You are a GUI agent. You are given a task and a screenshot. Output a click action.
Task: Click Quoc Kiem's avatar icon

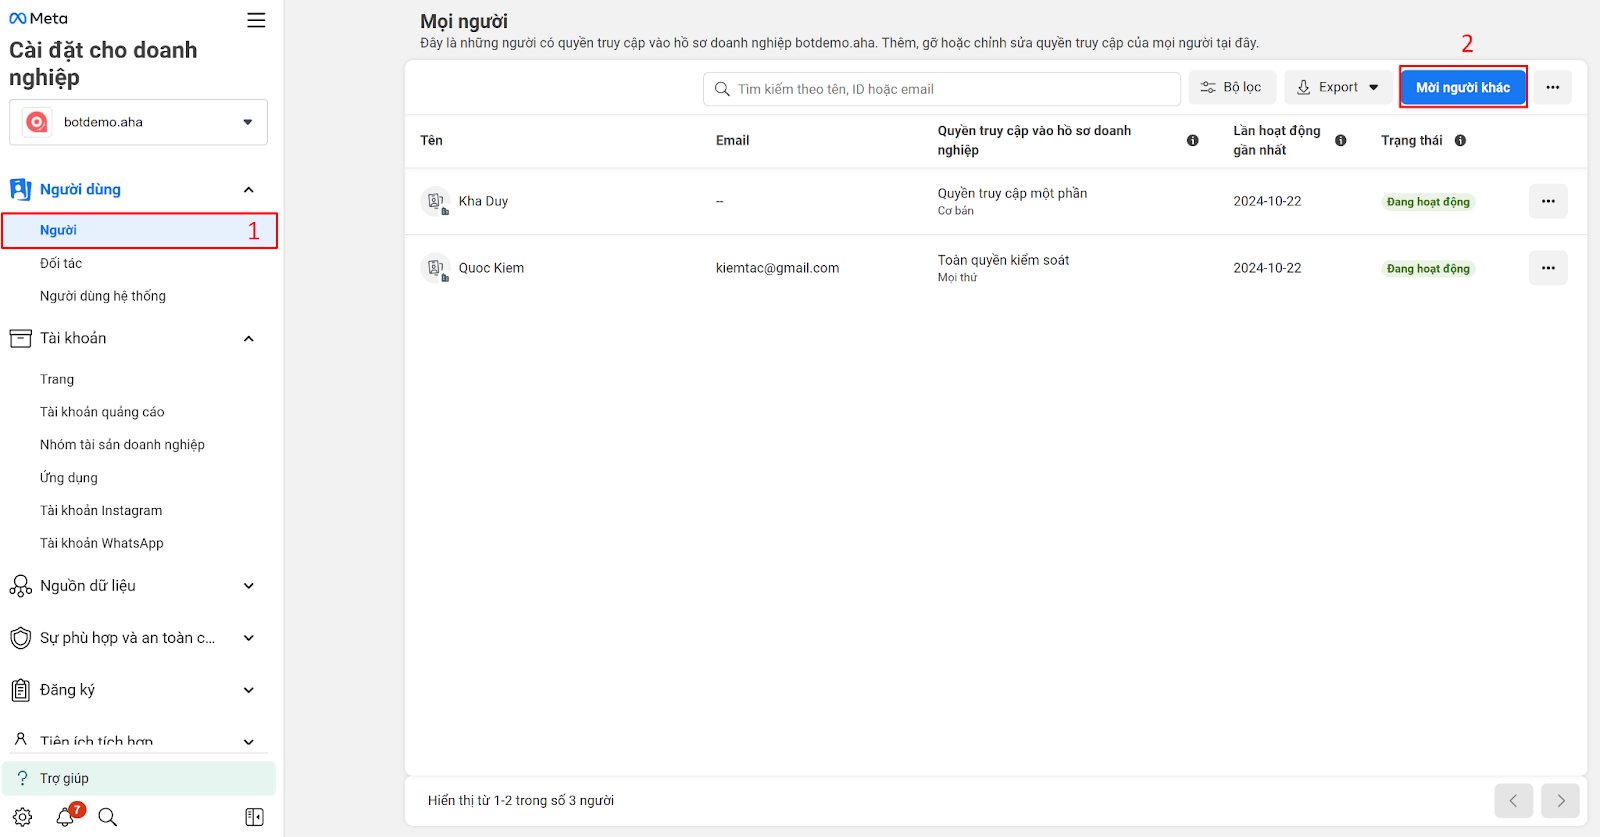coord(435,268)
